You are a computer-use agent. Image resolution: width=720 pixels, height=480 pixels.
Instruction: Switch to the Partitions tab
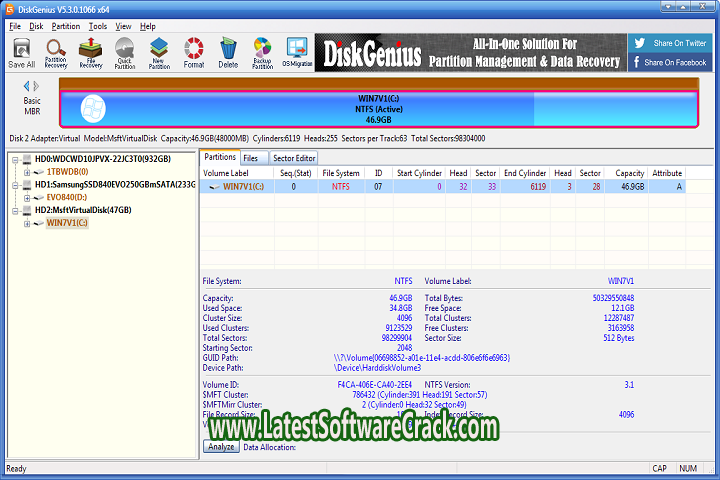220,157
